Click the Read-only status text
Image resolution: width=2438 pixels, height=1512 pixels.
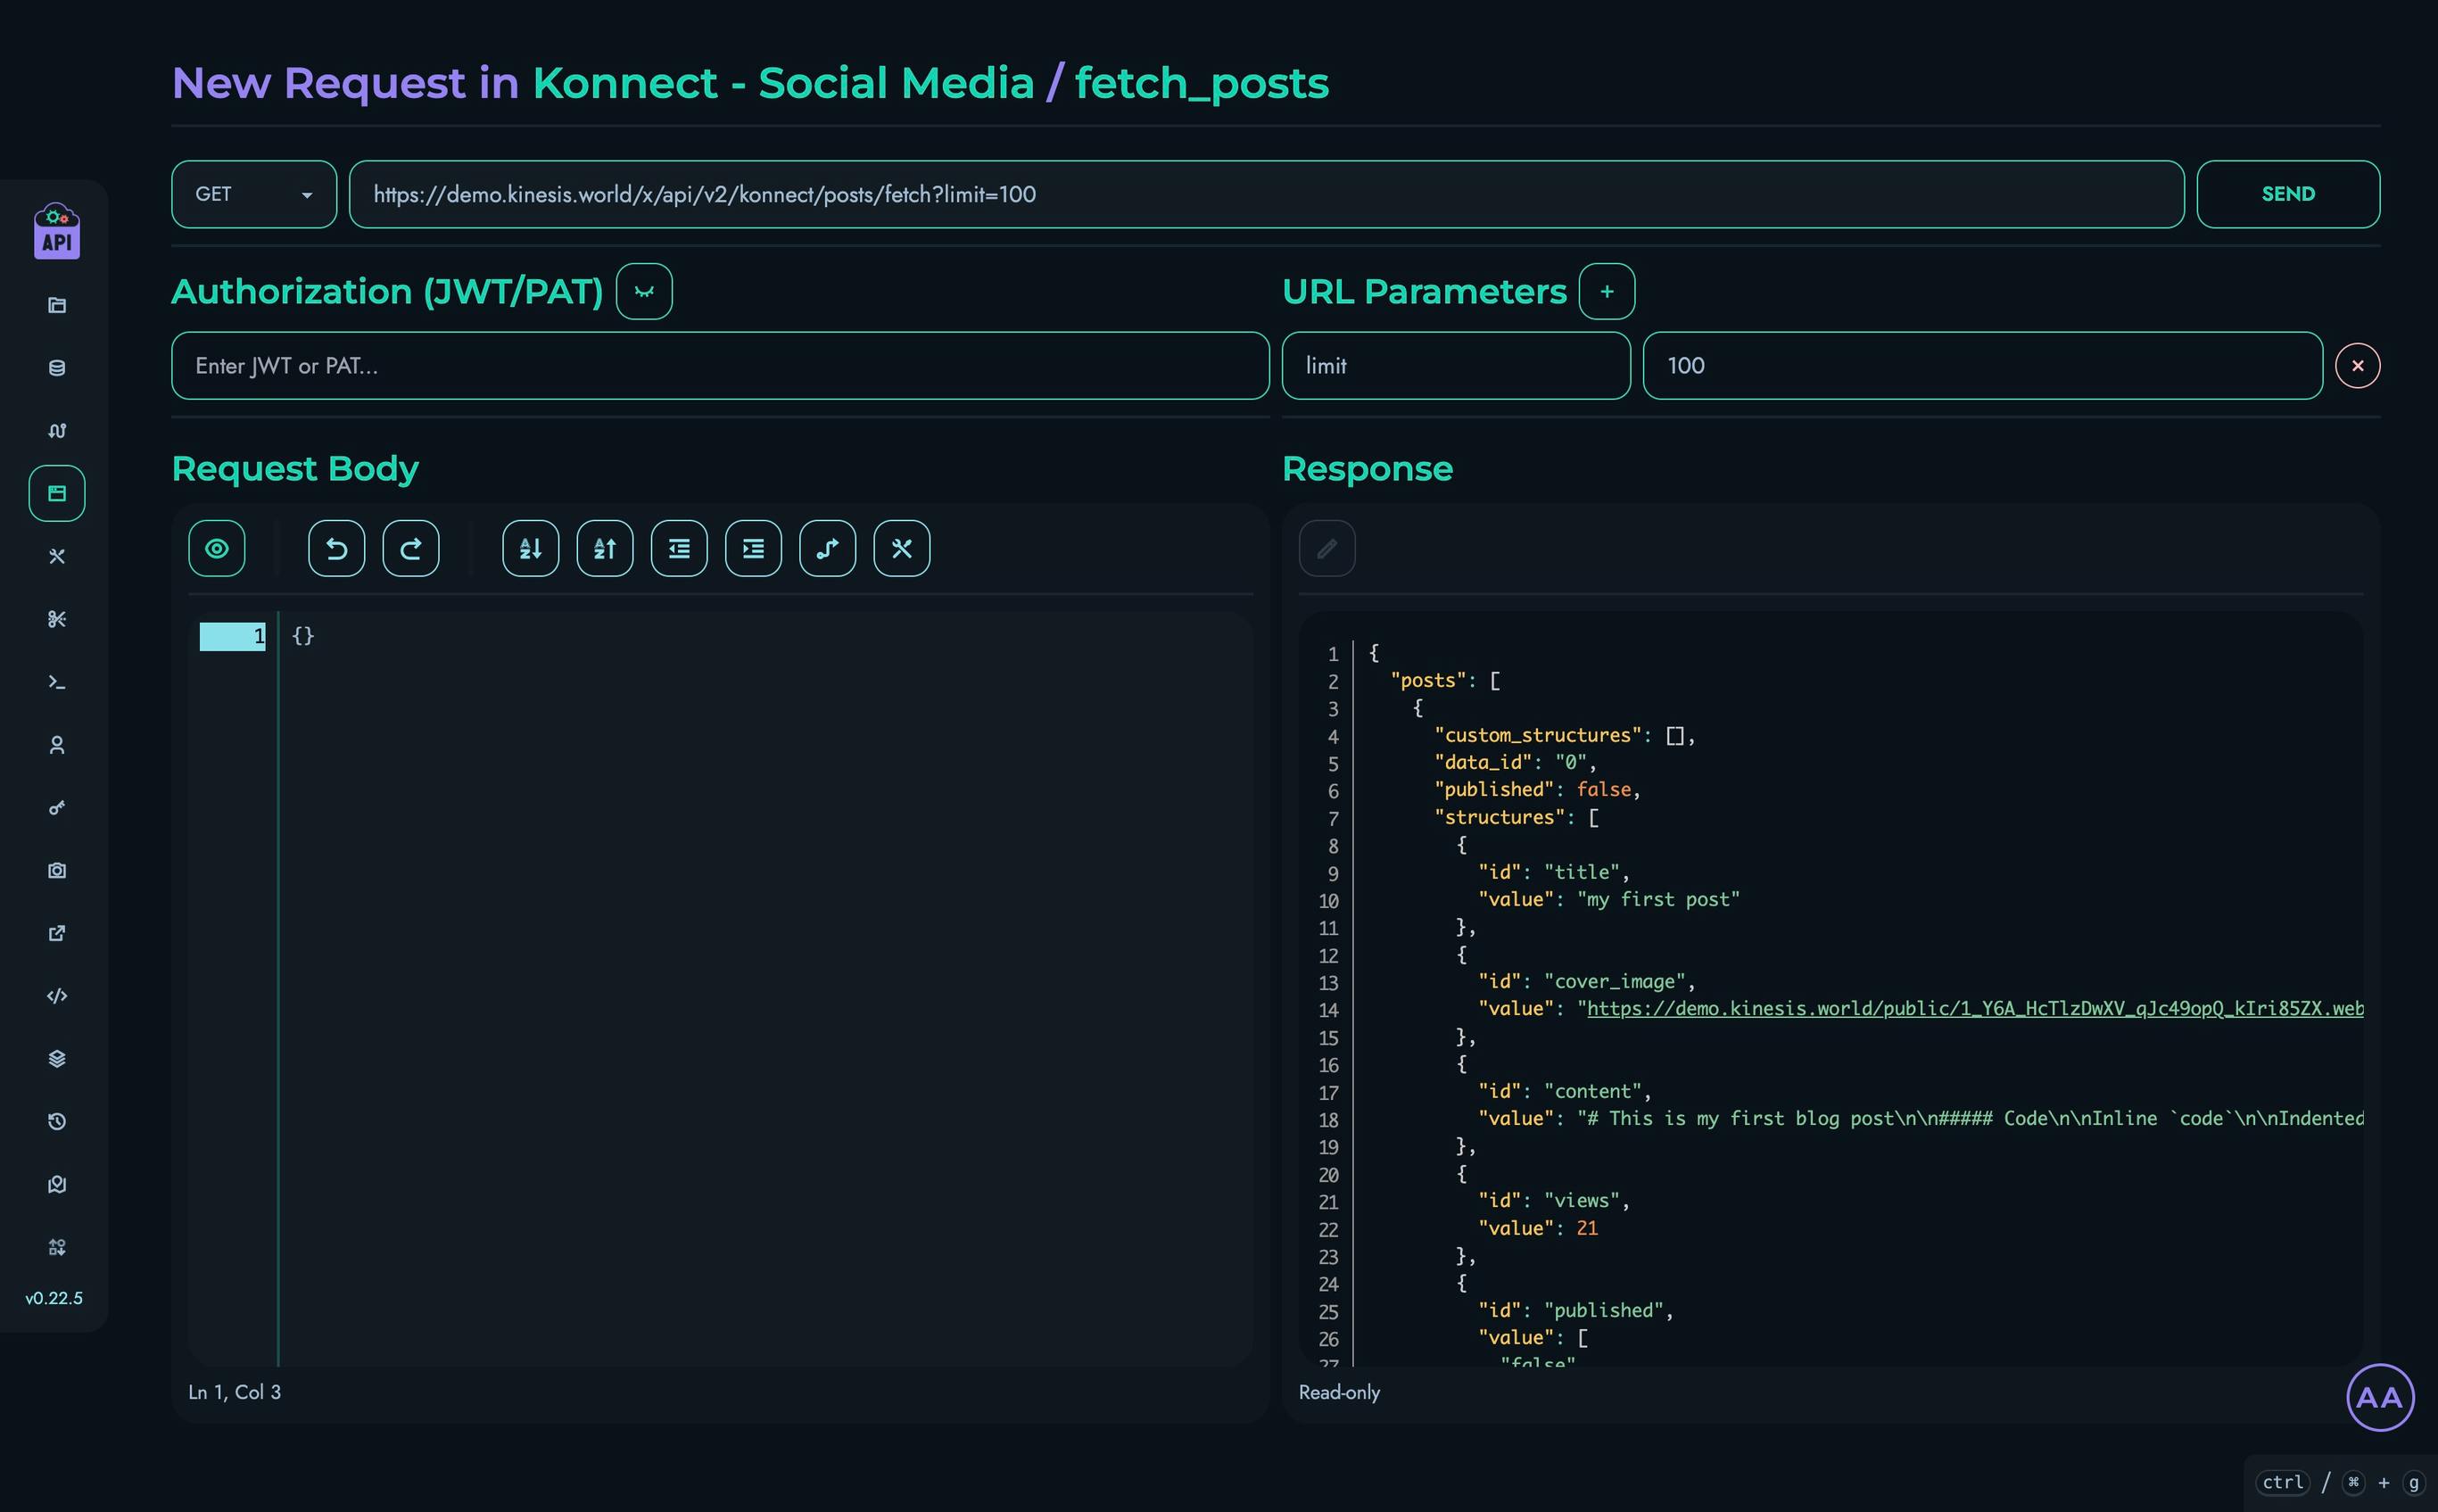coord(1339,1392)
